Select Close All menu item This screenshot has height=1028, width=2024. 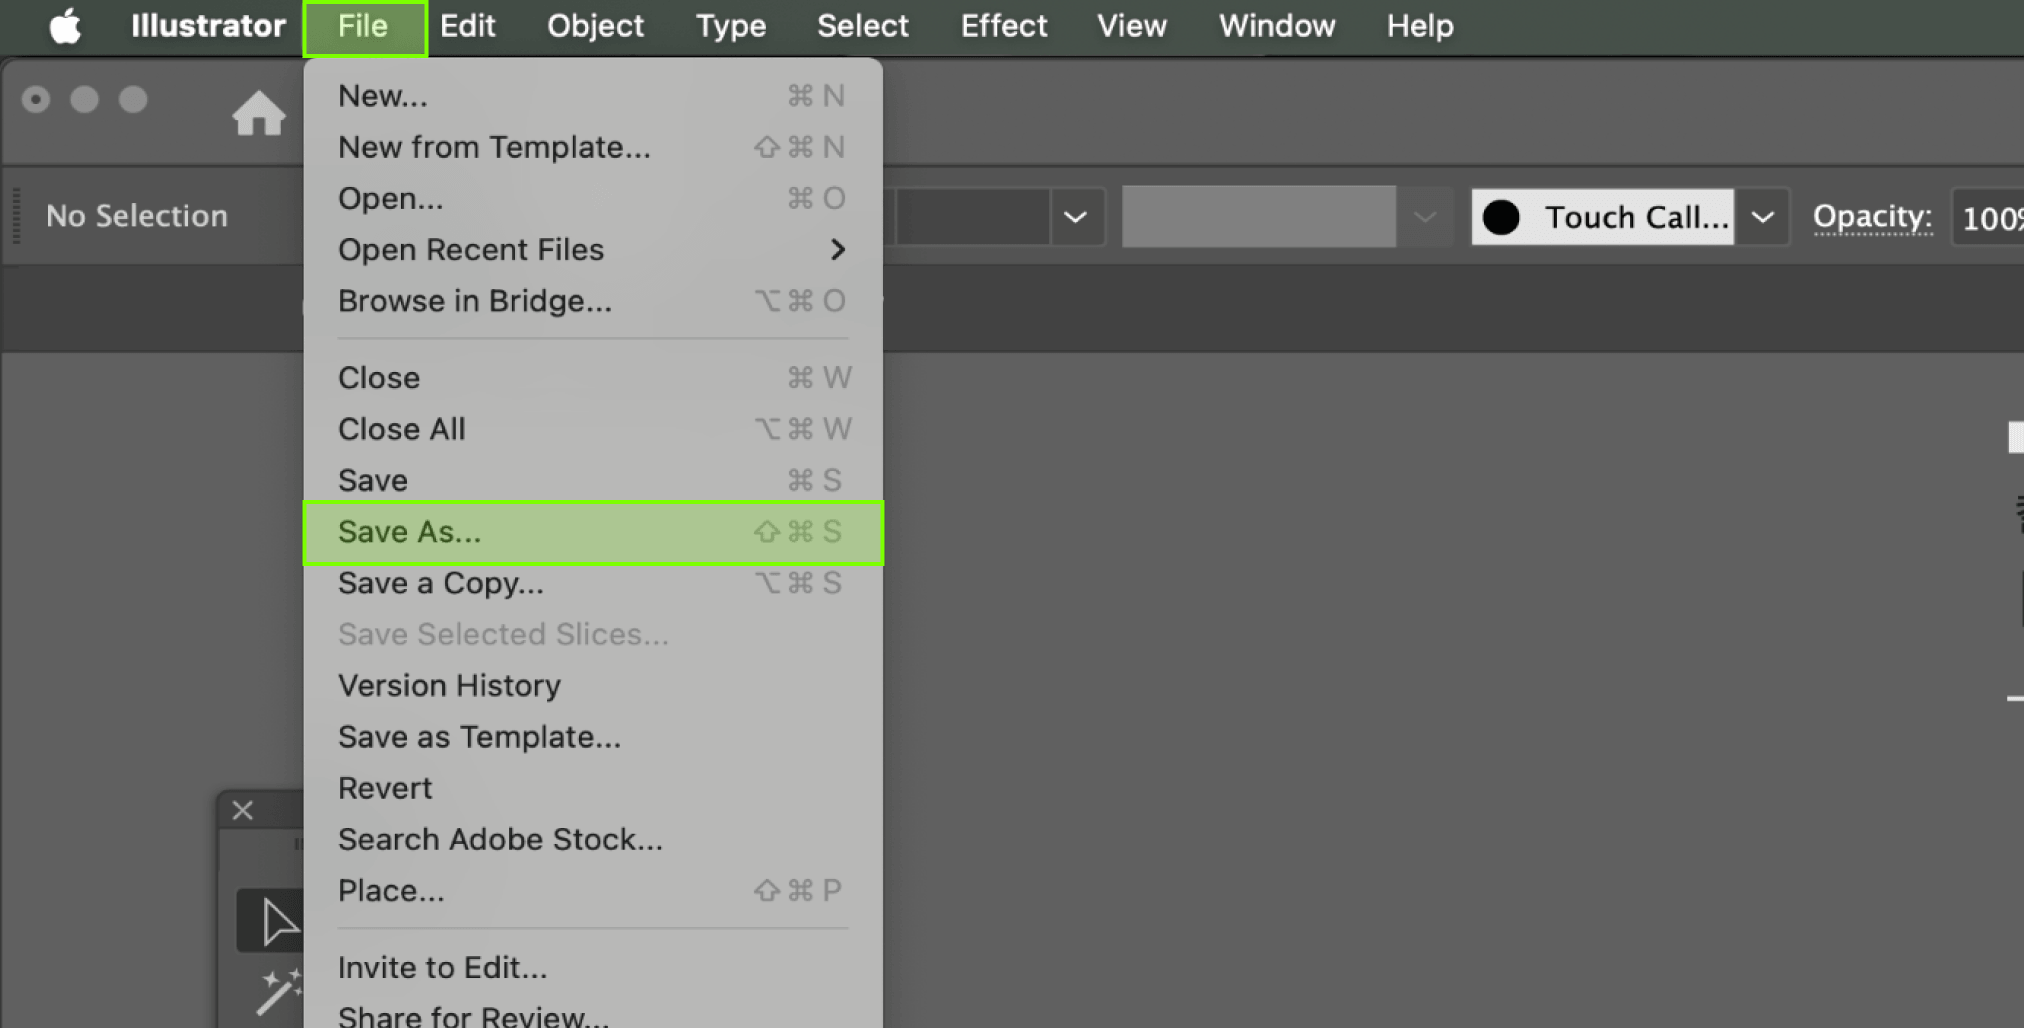click(x=593, y=429)
